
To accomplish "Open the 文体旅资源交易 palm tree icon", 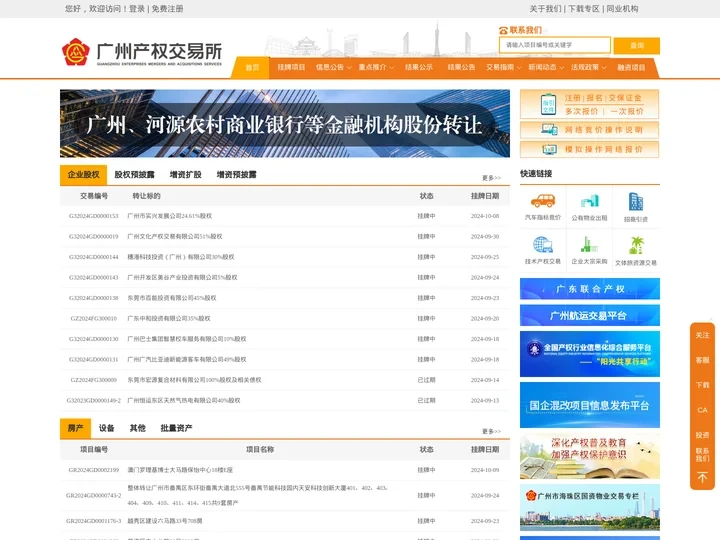I will [636, 245].
